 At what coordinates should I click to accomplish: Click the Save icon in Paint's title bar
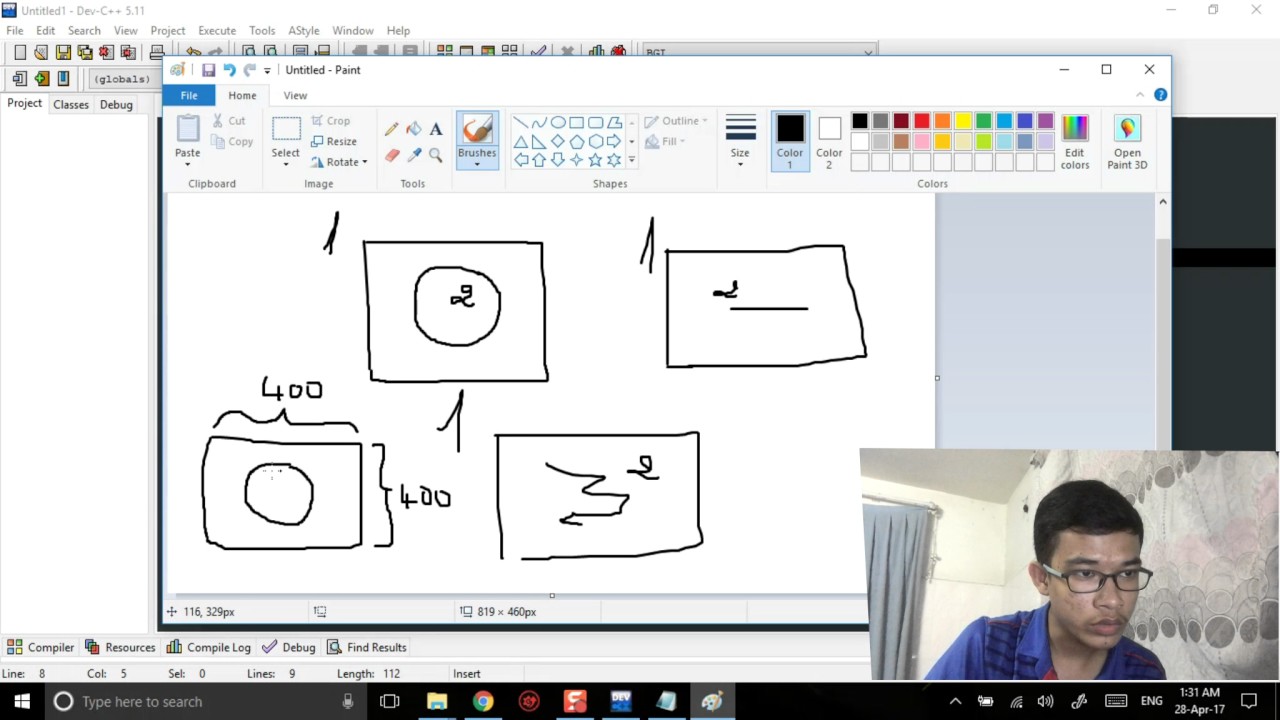(x=208, y=70)
